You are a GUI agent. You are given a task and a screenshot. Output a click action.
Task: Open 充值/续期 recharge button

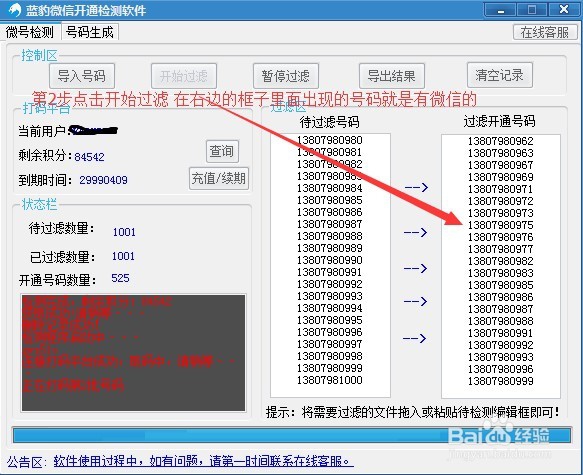coord(219,178)
